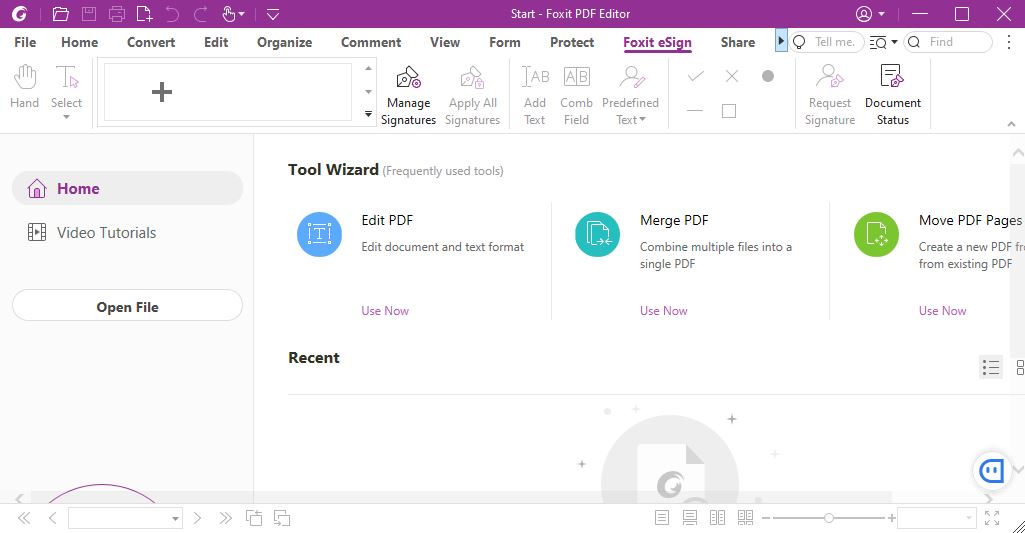Select the dot mark fill tool
The image size is (1025, 533).
[768, 77]
